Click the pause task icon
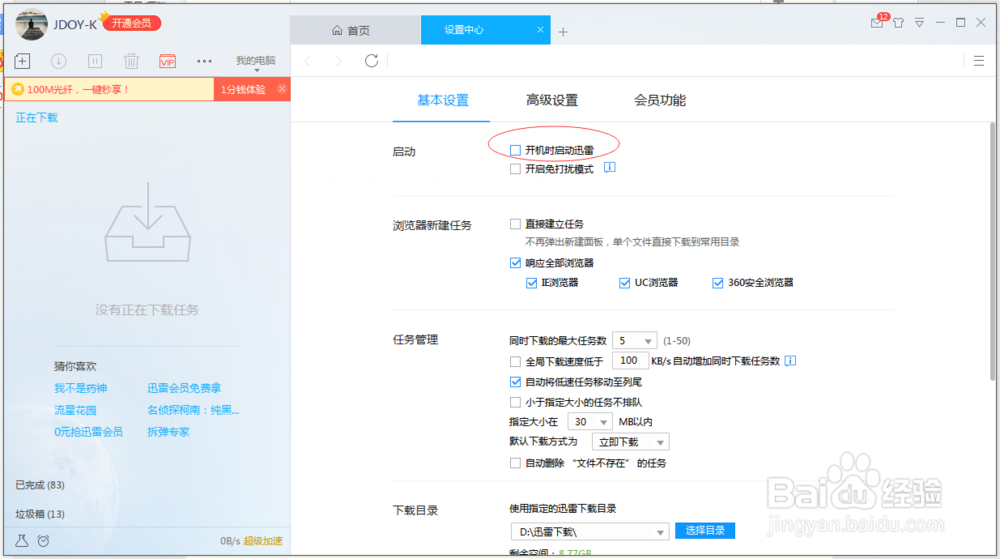The image size is (1000, 559). pyautogui.click(x=94, y=61)
